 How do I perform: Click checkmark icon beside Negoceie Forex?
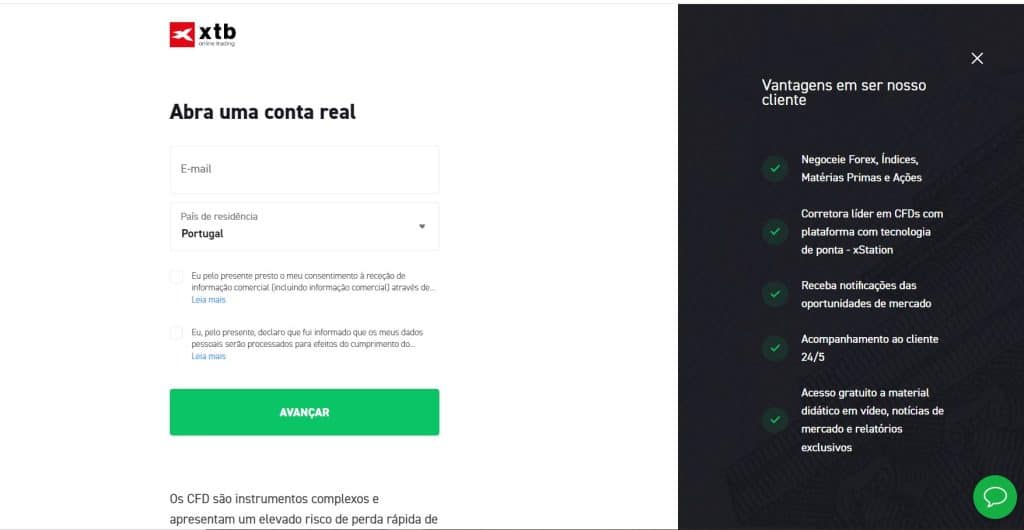pos(775,168)
